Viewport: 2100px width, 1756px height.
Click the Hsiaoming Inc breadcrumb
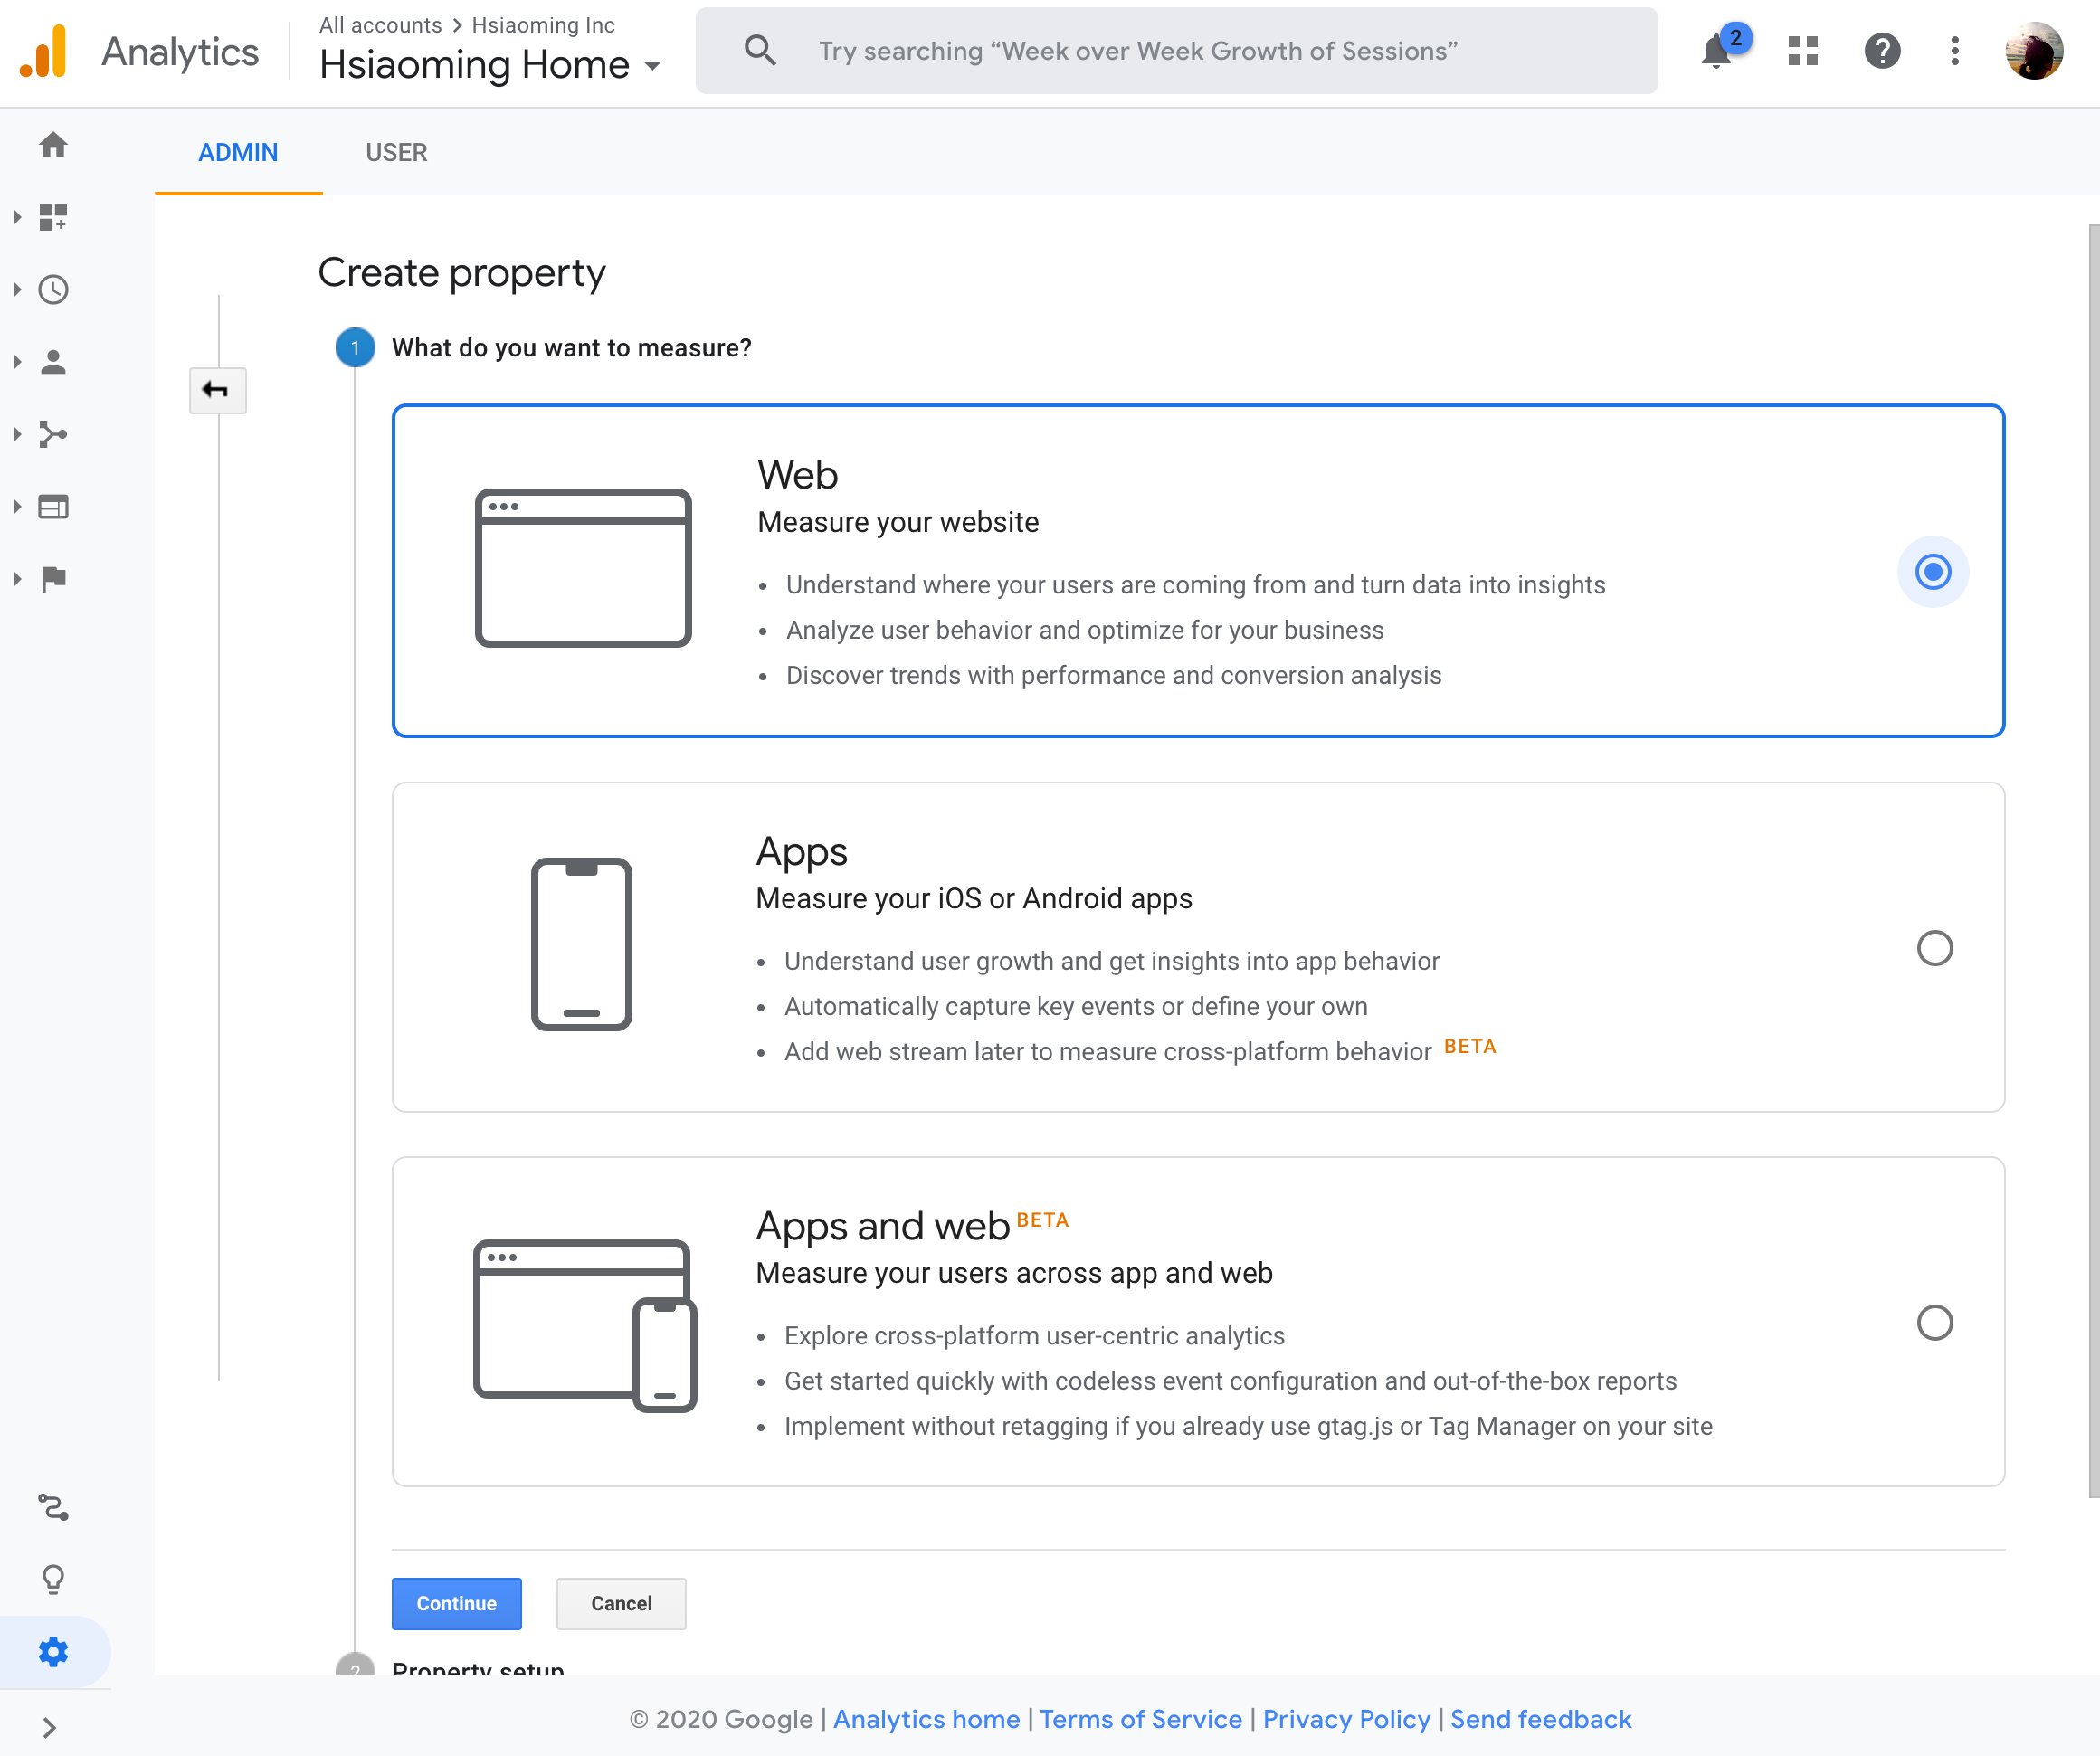coord(543,25)
